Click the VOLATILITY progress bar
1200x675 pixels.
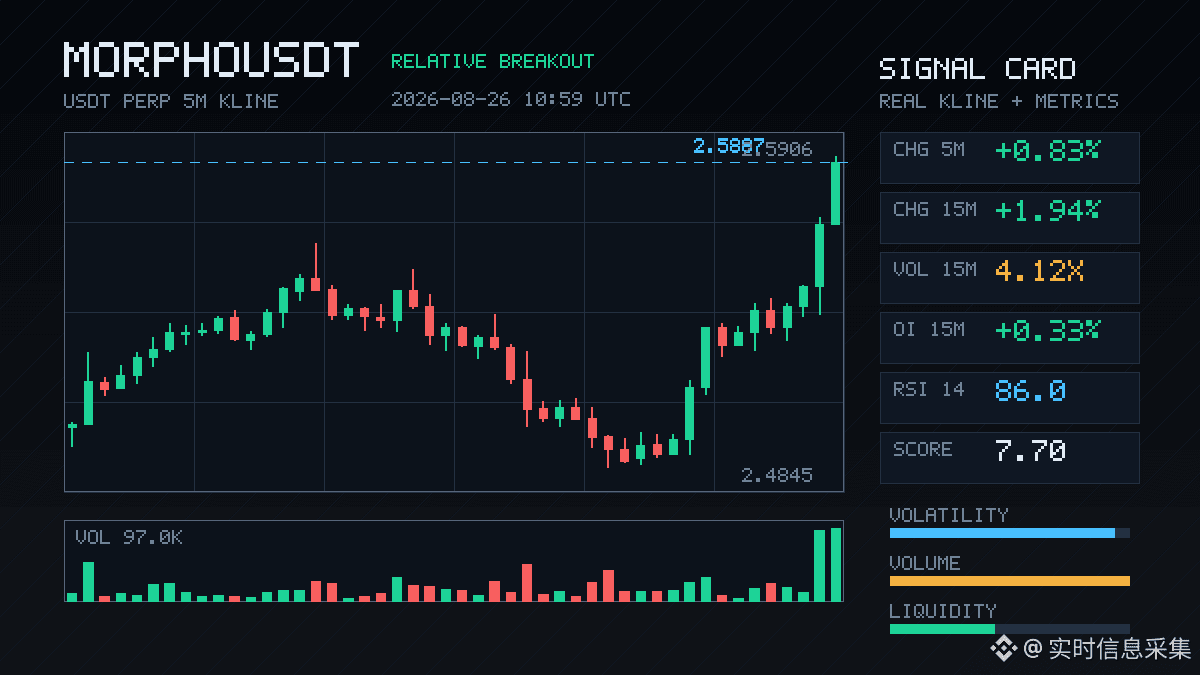(x=1010, y=533)
